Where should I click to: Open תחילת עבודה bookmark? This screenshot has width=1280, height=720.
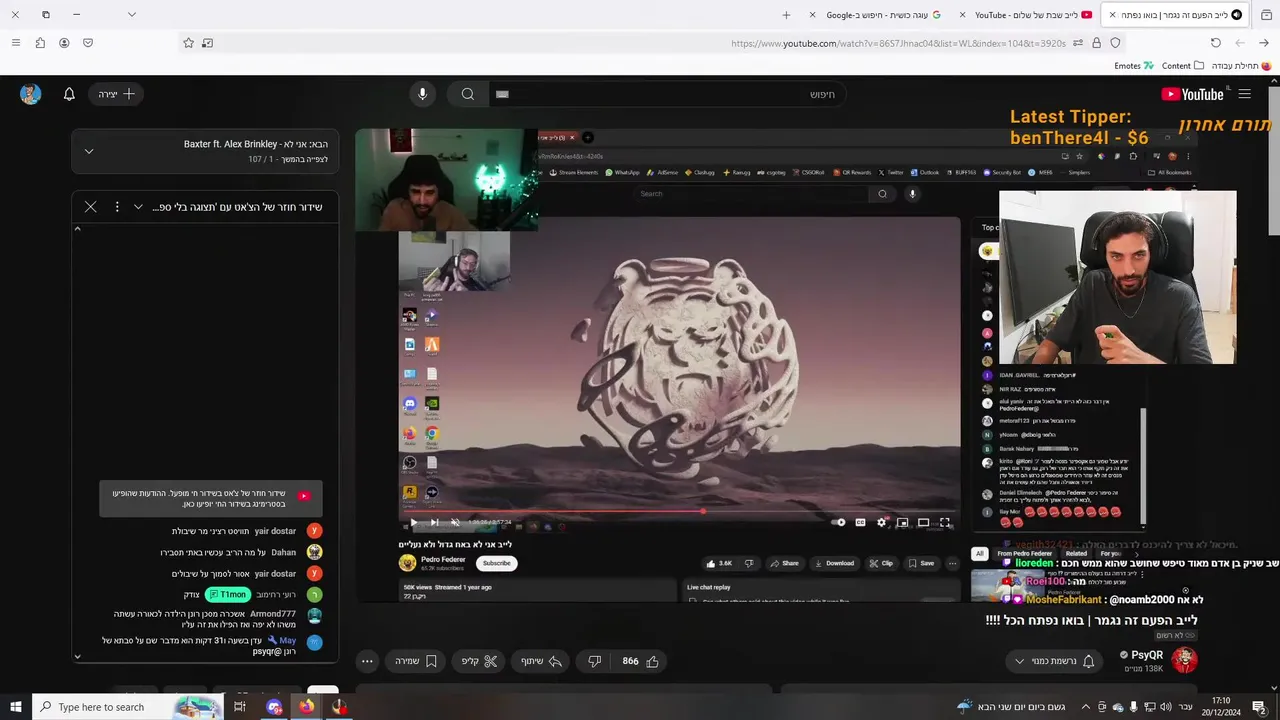pos(1241,66)
